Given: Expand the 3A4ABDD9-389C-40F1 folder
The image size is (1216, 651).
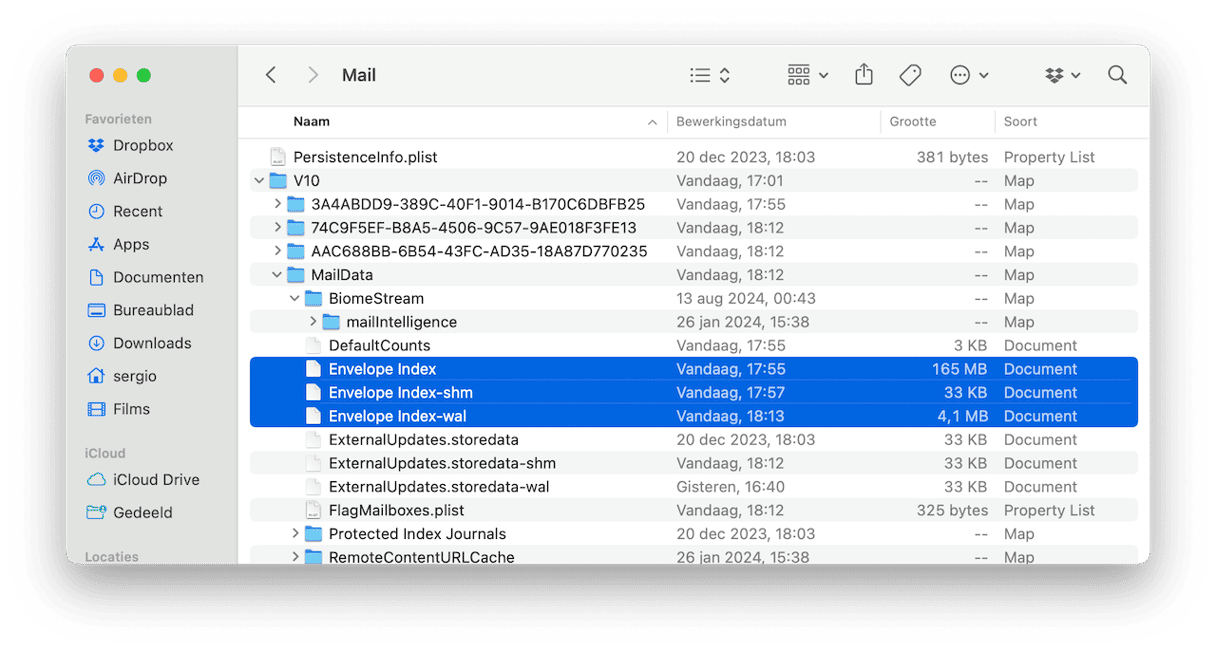Looking at the screenshot, I should 277,204.
